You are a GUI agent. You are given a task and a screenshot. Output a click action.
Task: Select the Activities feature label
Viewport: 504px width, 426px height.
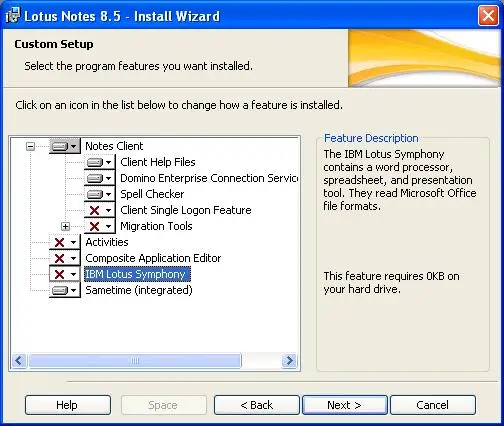click(107, 242)
